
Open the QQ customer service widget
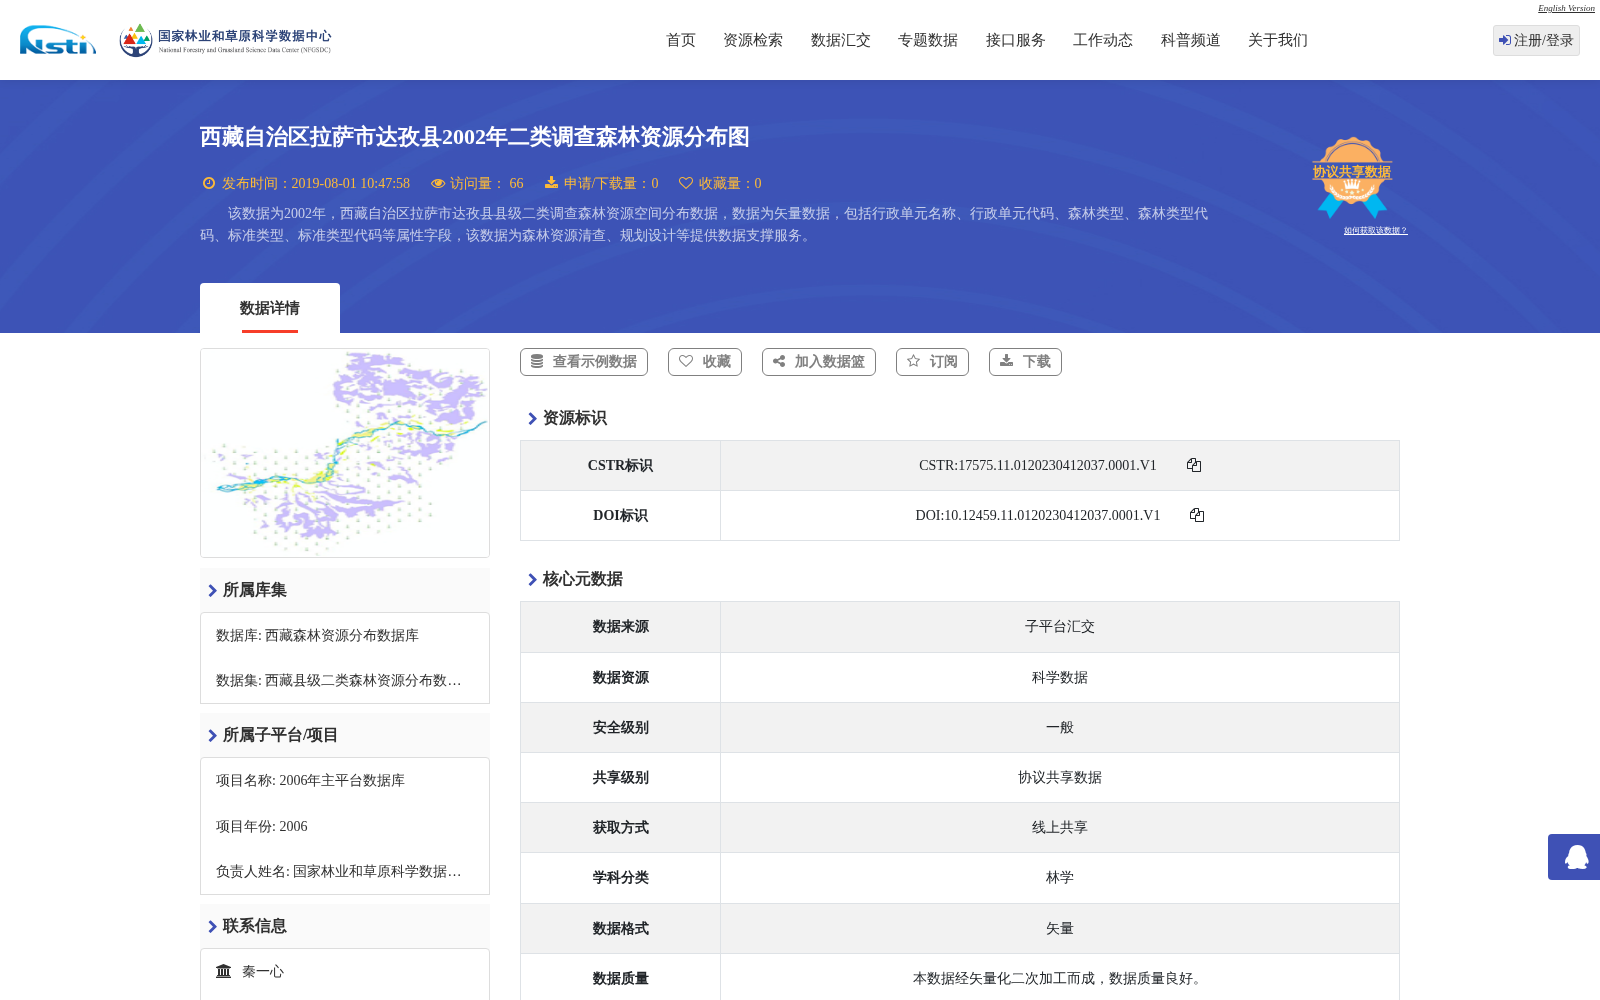tap(1575, 857)
